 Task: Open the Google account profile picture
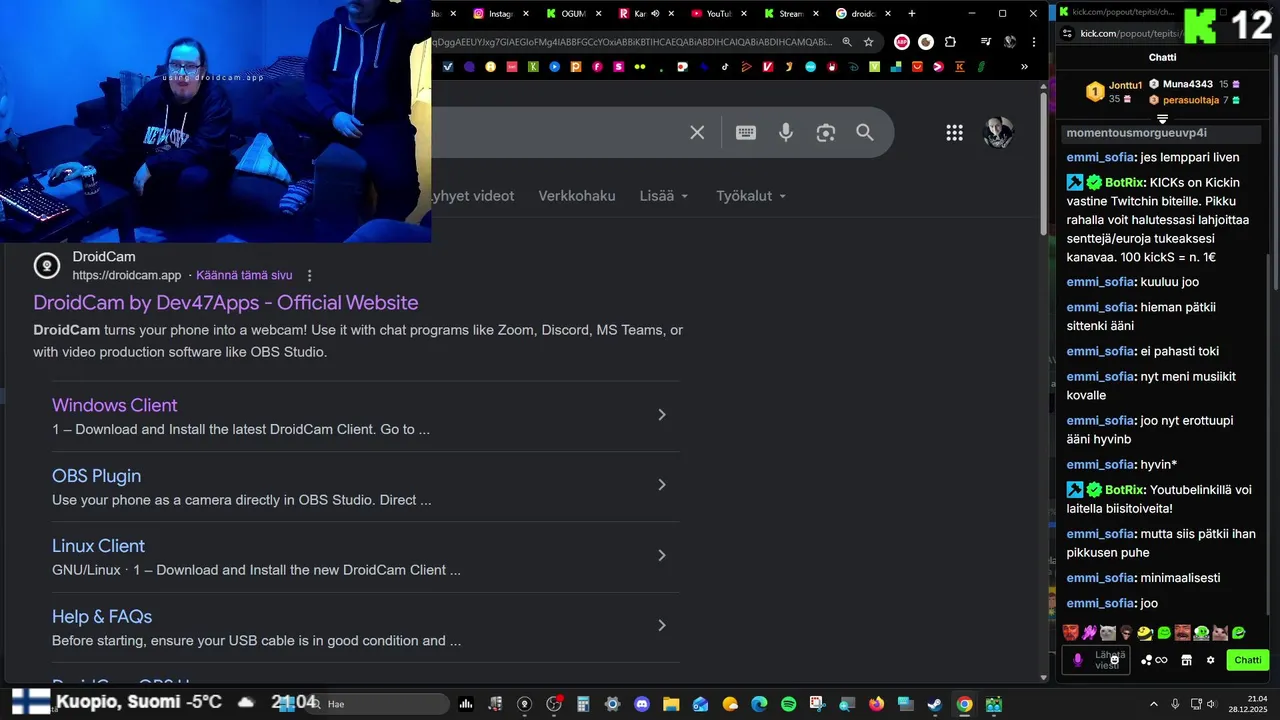click(x=998, y=132)
